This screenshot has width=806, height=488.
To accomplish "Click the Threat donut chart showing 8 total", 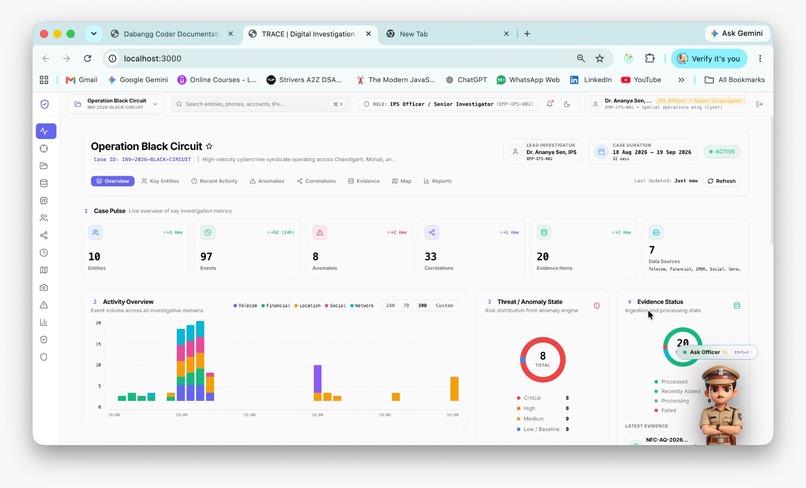I will 543,359.
